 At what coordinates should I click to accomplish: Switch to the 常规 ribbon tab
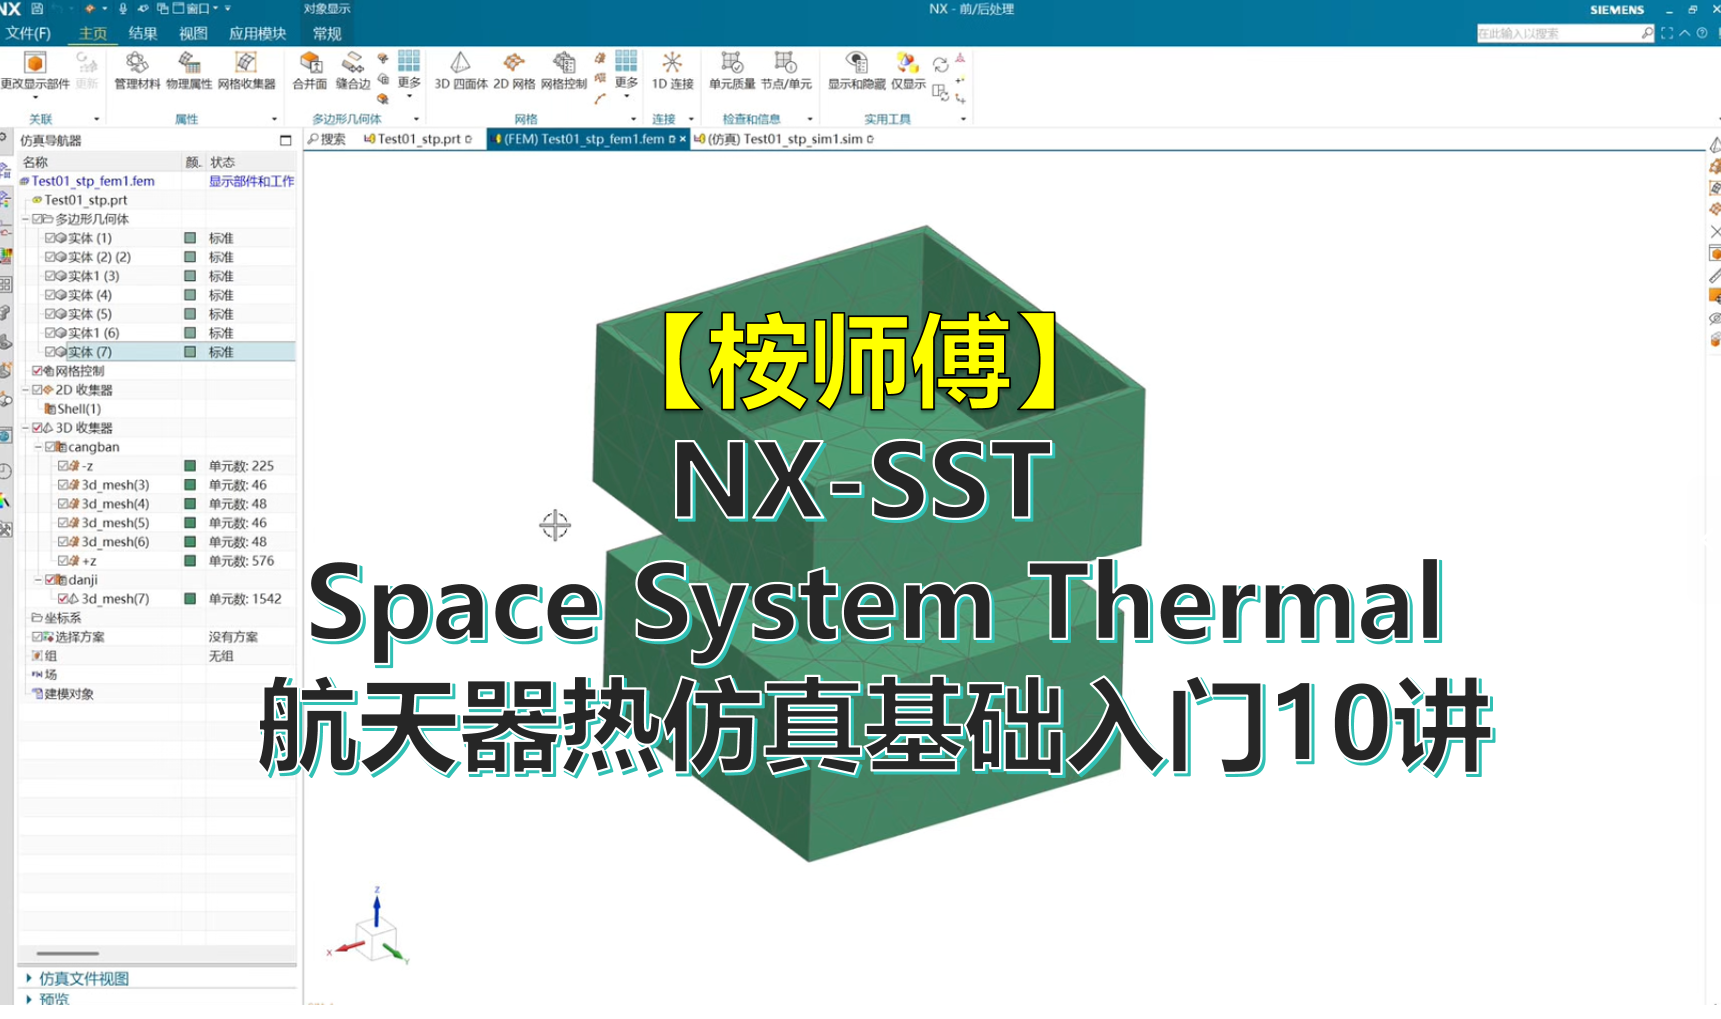point(327,33)
